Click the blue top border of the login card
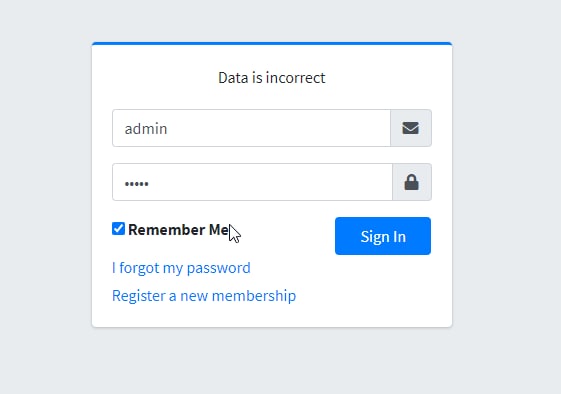 click(x=272, y=43)
